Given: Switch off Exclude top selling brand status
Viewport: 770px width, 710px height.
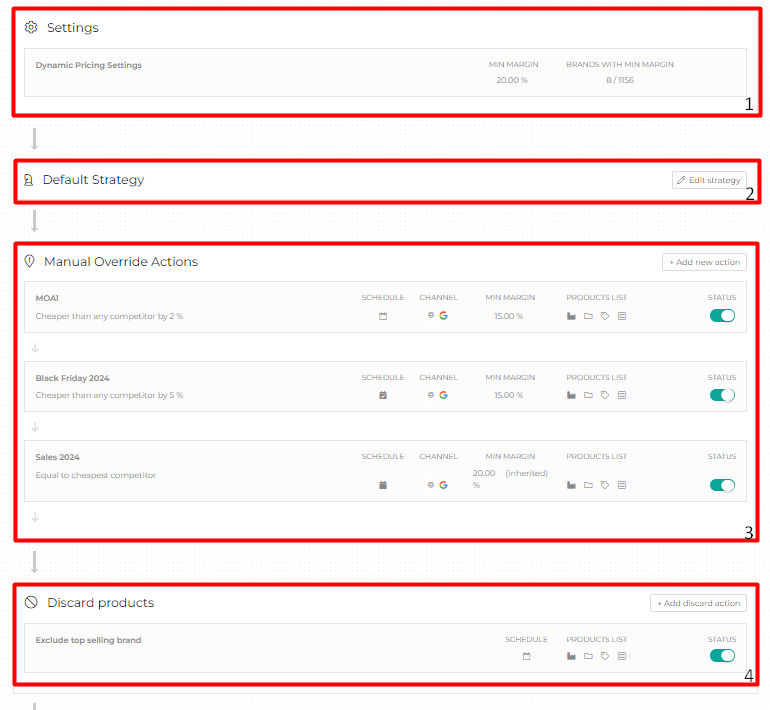Looking at the screenshot, I should [x=722, y=656].
